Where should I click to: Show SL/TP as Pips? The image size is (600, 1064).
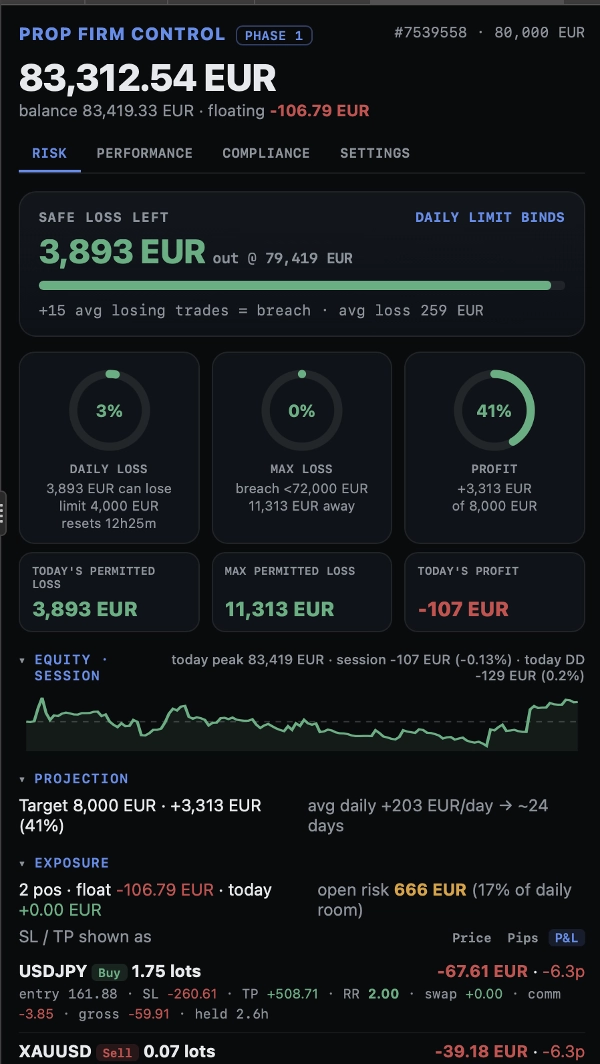point(519,938)
